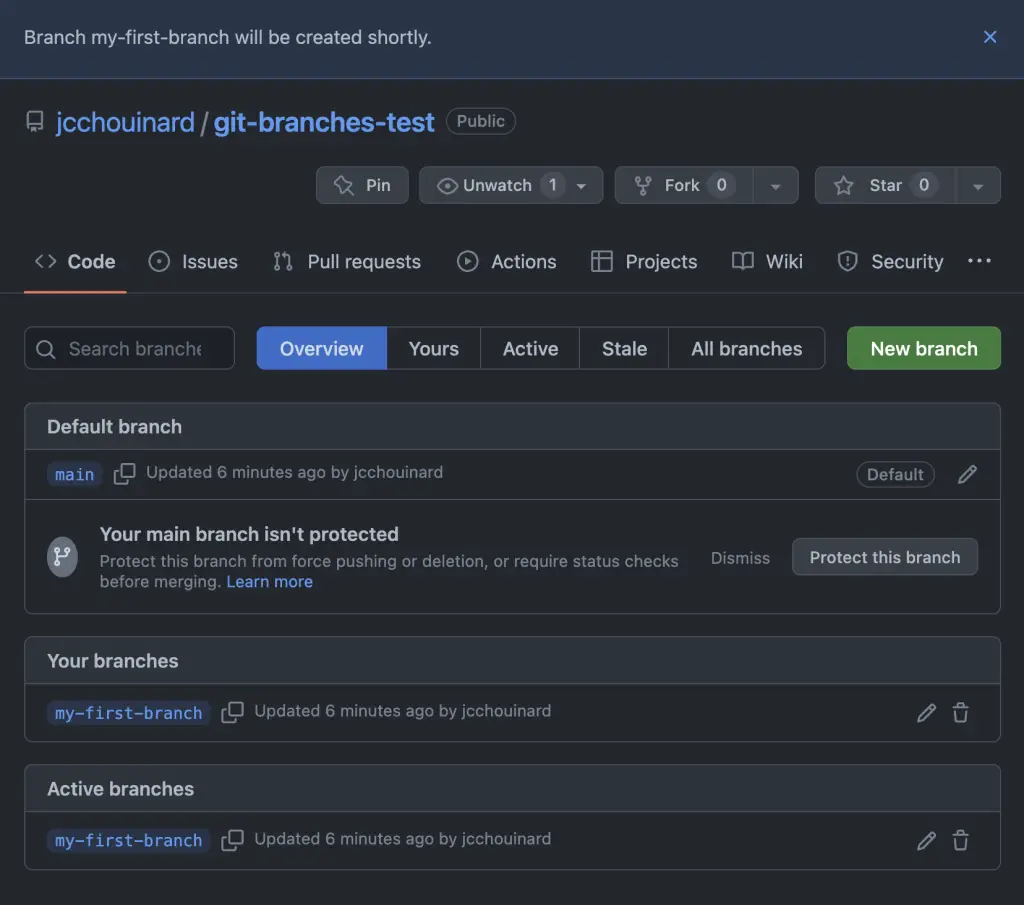The width and height of the screenshot is (1024, 905).
Task: Select the Overview branch filter
Action: (321, 349)
